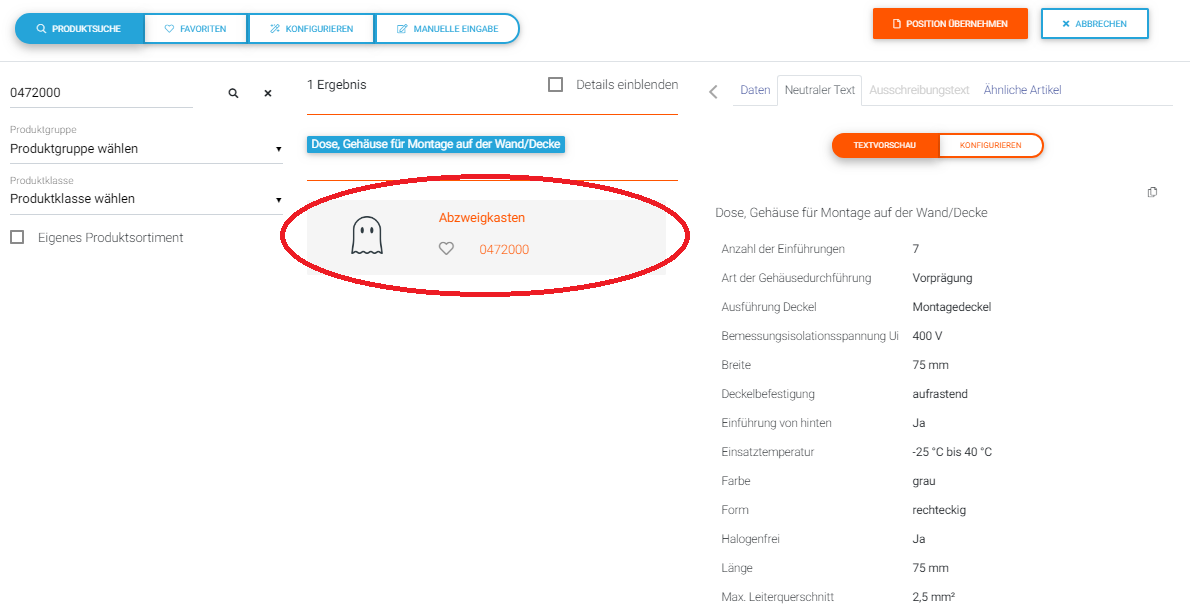Open the Favoriten tab with heart icon

click(x=195, y=29)
